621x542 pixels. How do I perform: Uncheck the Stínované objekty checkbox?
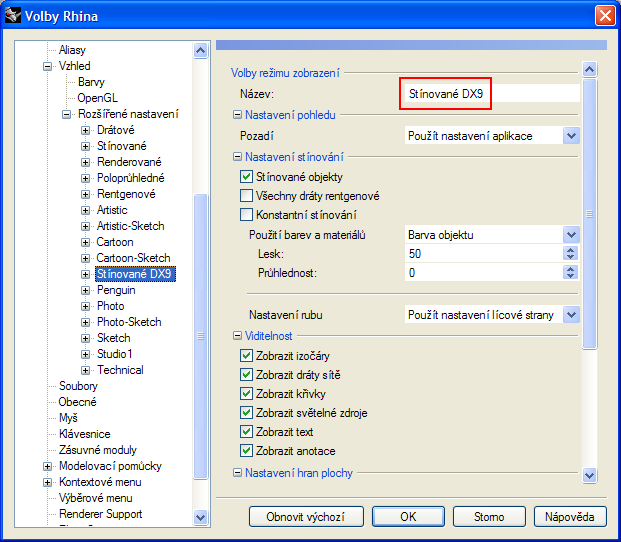(247, 177)
